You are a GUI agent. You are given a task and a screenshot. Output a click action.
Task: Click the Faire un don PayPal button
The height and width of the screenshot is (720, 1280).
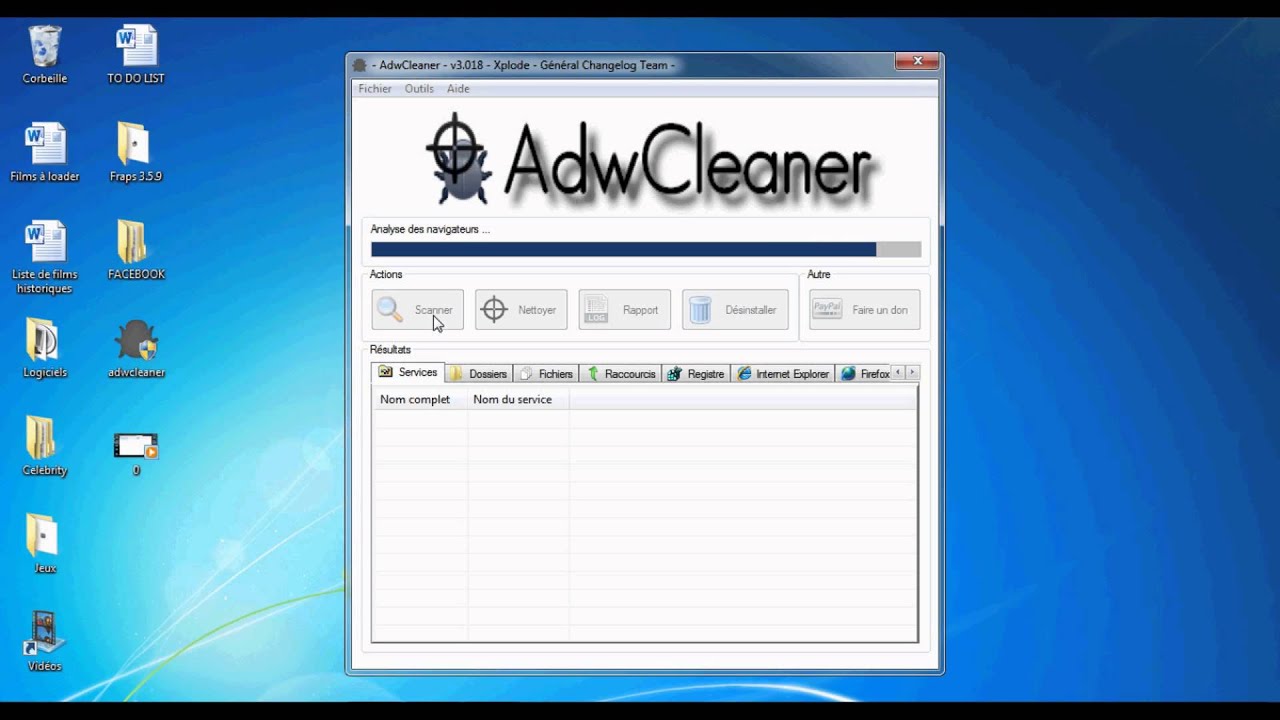865,310
